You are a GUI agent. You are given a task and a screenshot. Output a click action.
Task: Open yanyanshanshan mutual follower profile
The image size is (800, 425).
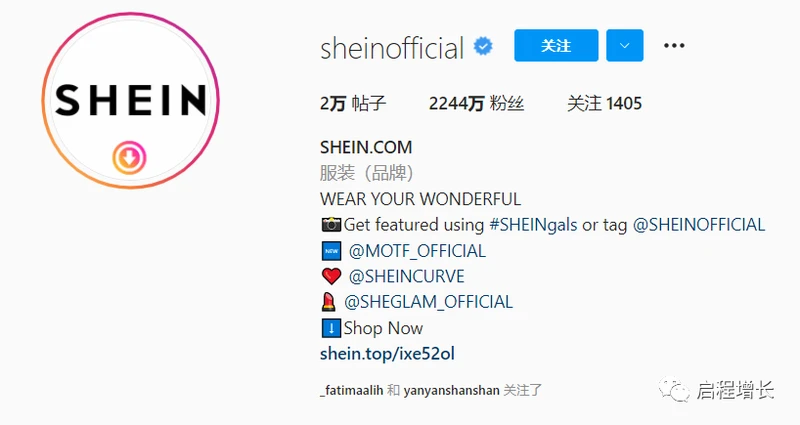click(452, 391)
